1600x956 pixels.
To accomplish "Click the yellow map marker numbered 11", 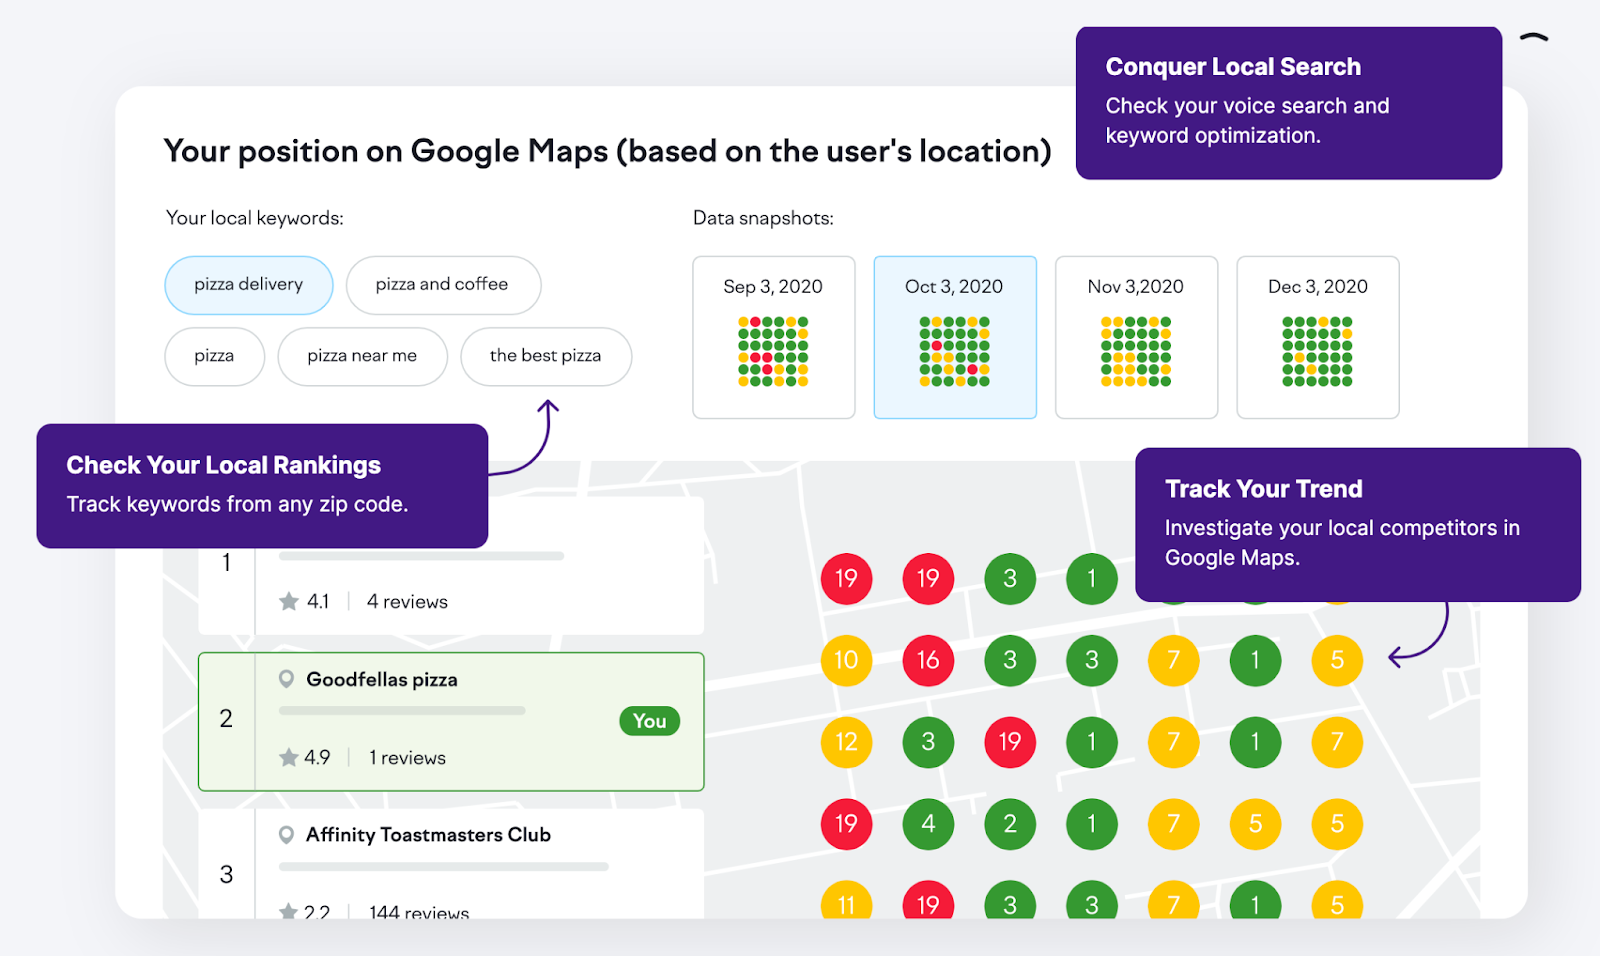I will [847, 900].
